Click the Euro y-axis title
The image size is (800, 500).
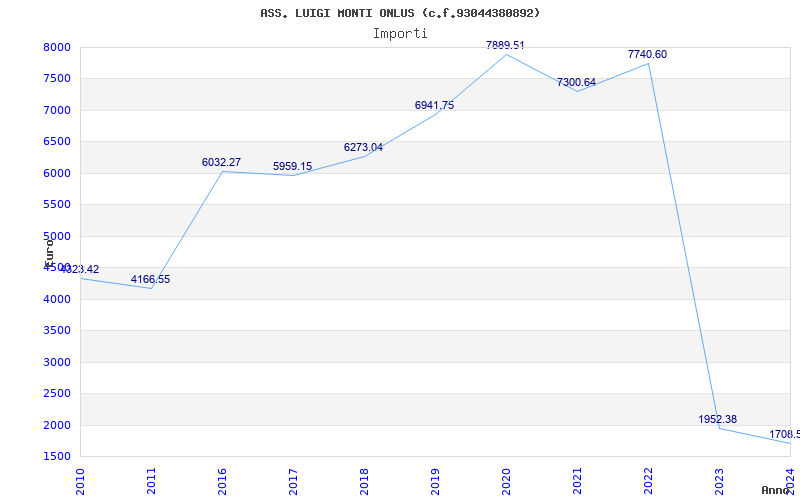49,253
